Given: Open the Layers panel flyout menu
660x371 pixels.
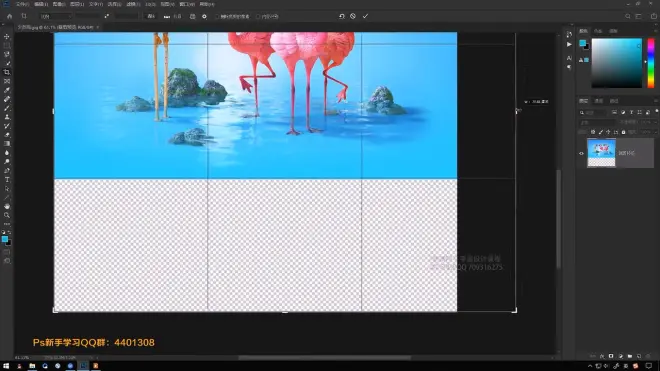Looking at the screenshot, I should 656,101.
